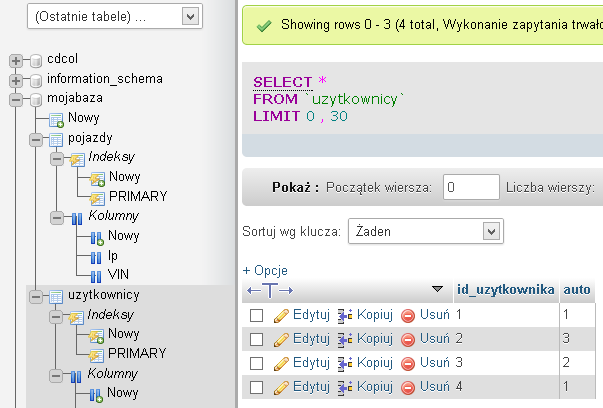Click the PRIMARY index icon under pojazdy
Screen dimensions: 603x408
[97, 196]
